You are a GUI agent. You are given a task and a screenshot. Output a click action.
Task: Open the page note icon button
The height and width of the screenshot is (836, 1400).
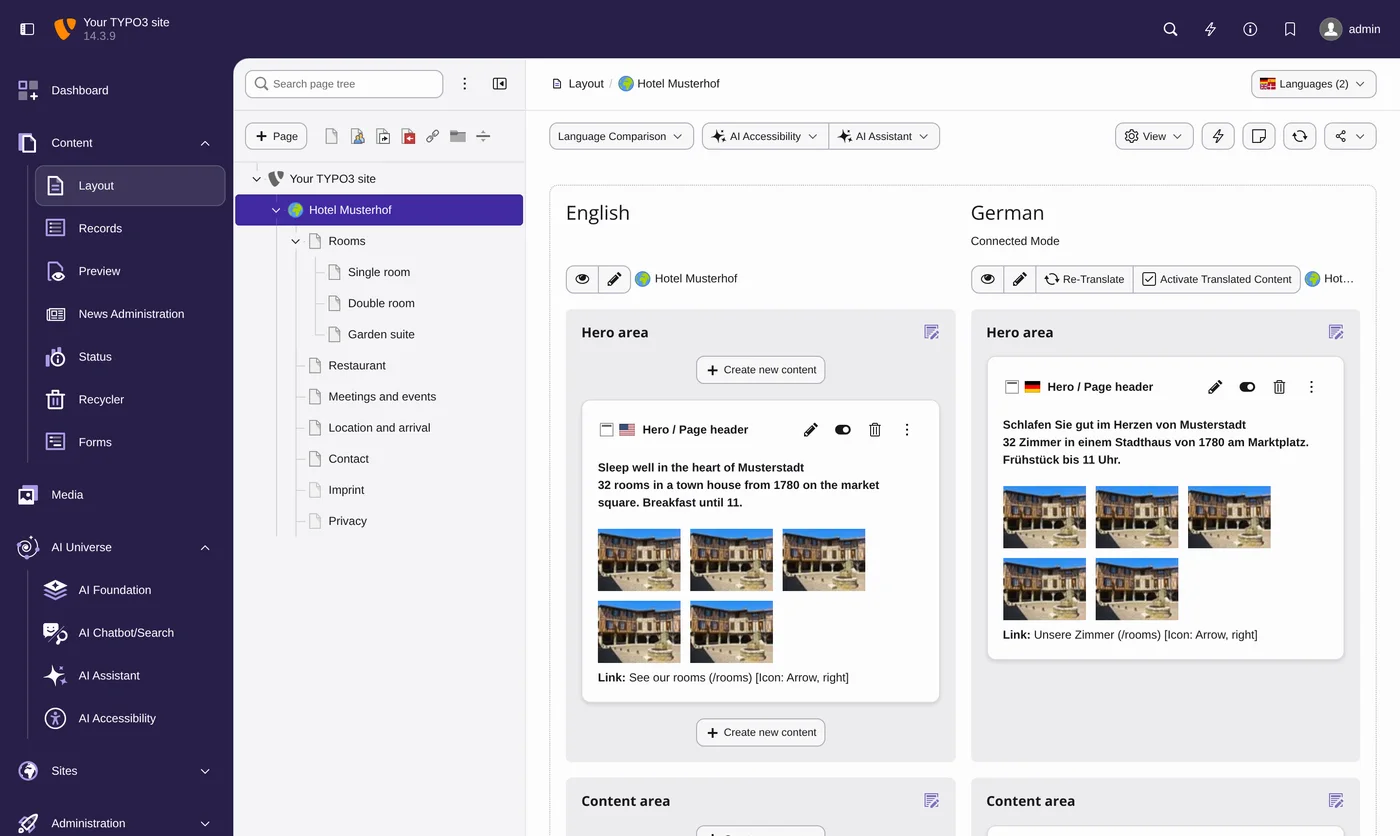coord(1259,136)
